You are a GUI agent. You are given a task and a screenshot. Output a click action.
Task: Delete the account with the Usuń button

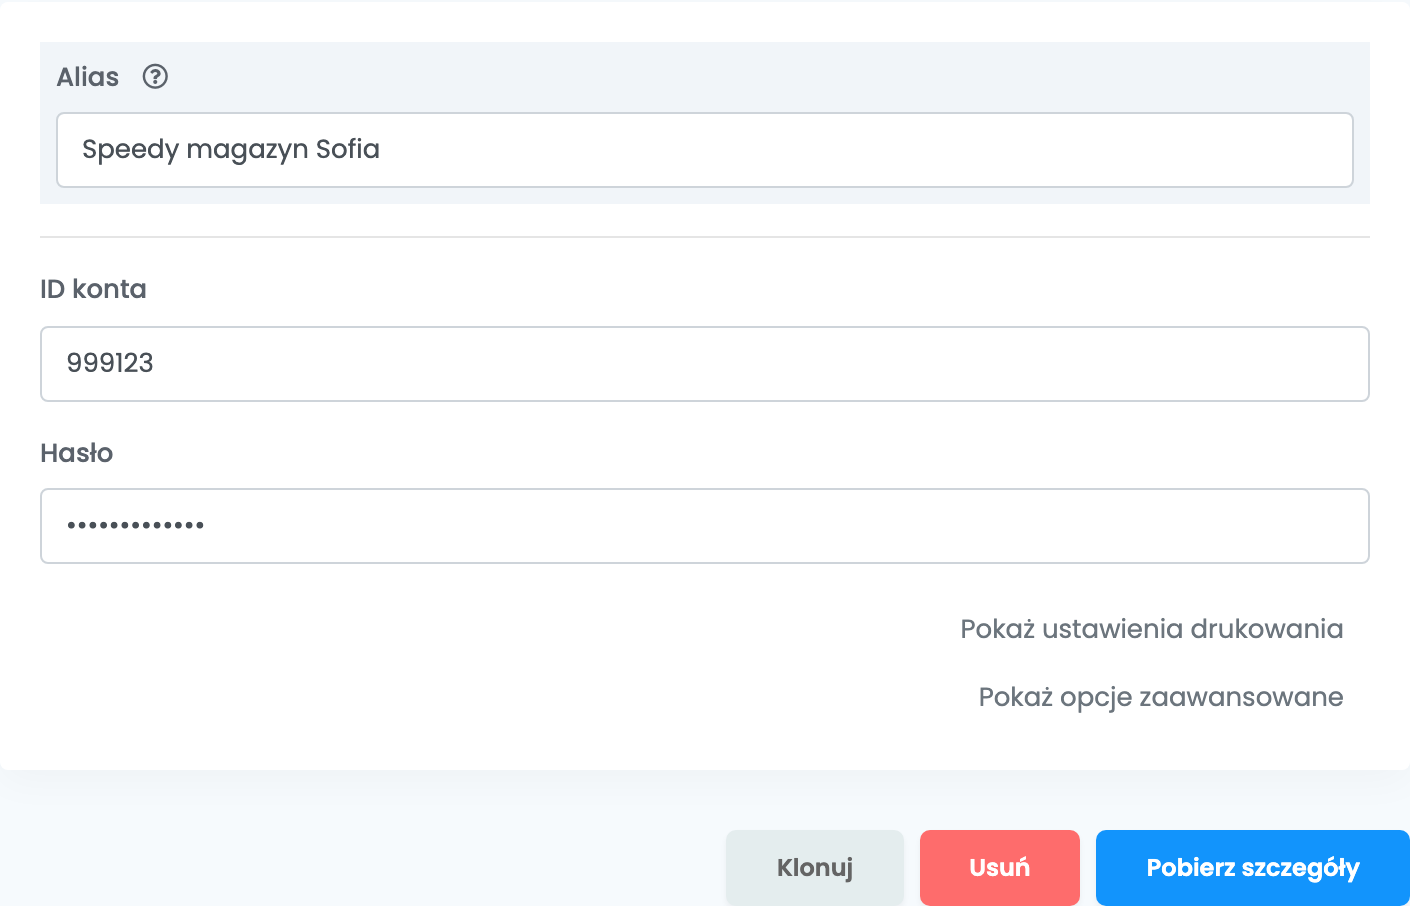click(x=1000, y=868)
